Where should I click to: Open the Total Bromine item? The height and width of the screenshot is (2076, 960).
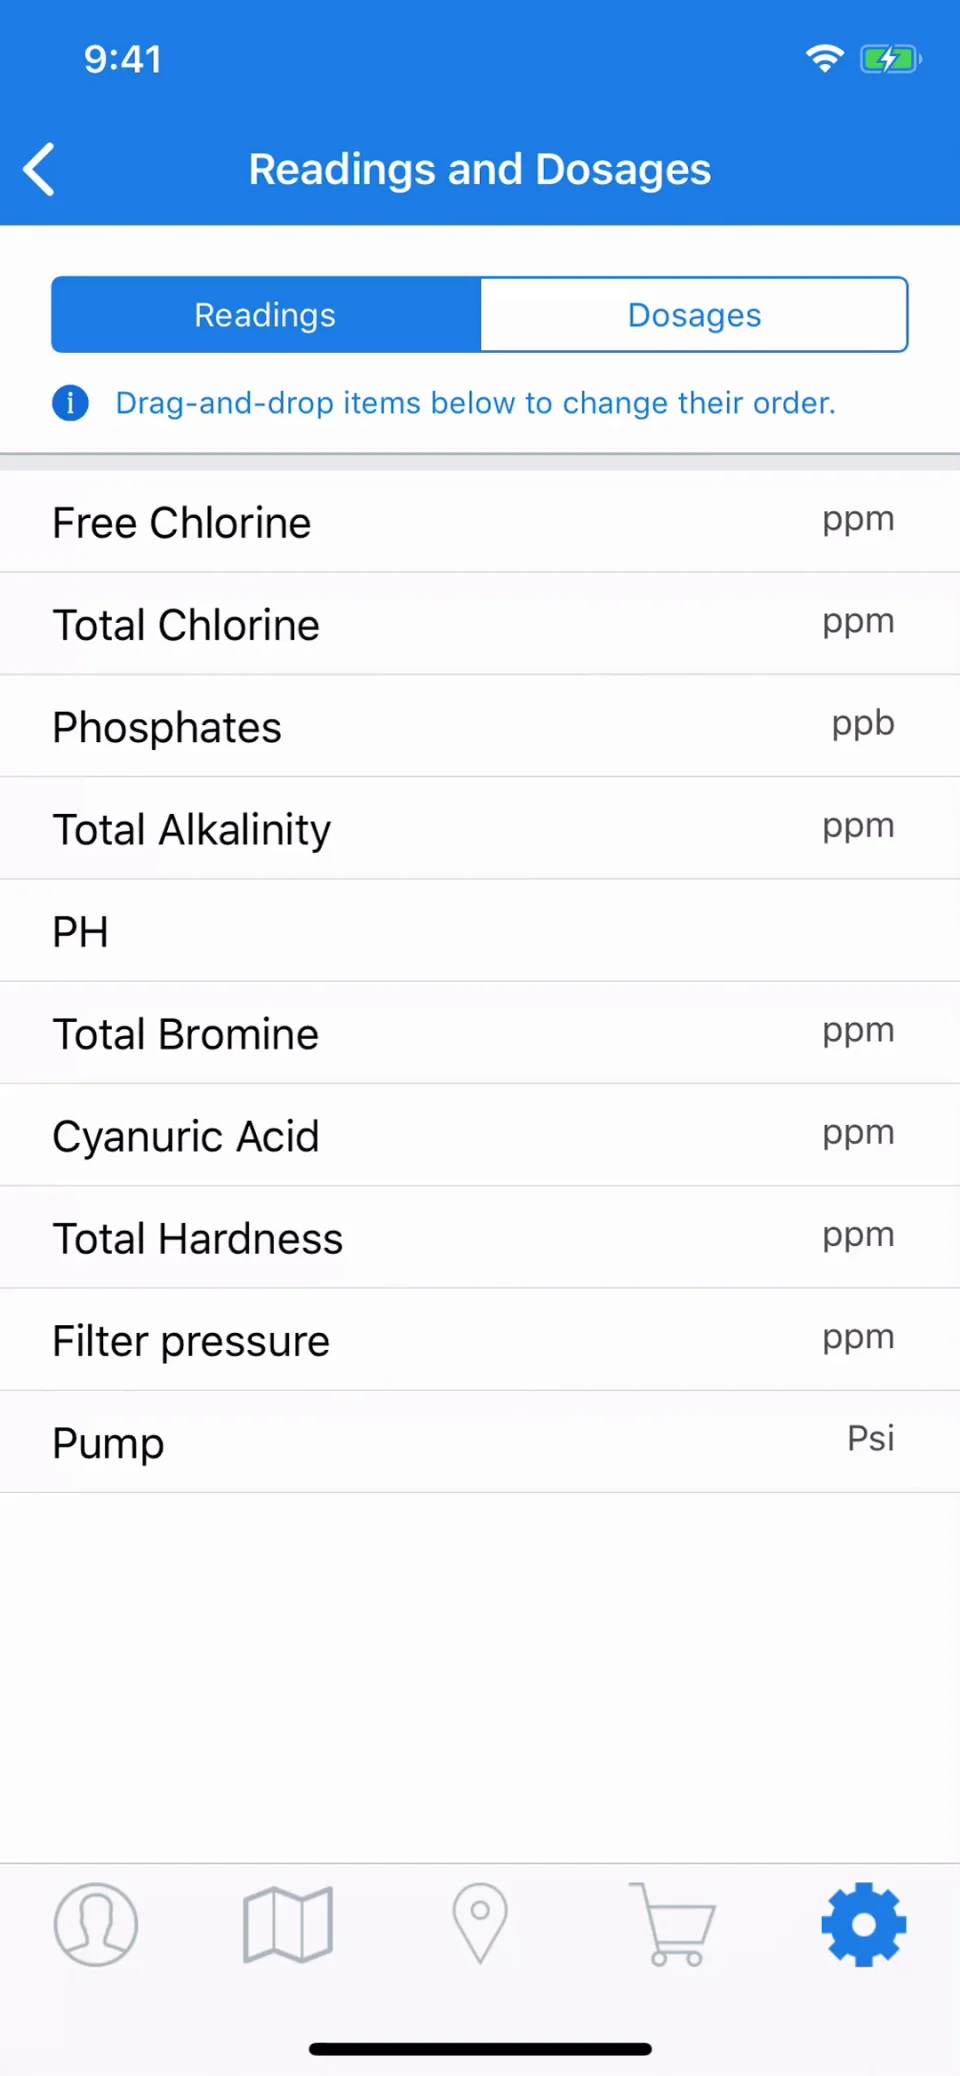[x=480, y=1033]
